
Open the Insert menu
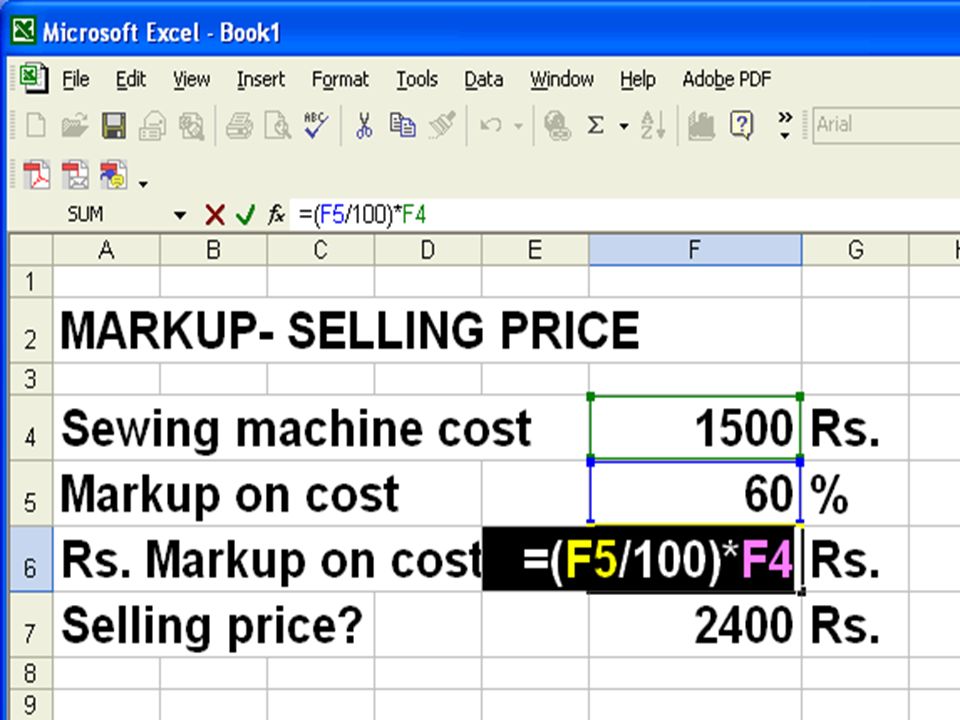point(261,80)
